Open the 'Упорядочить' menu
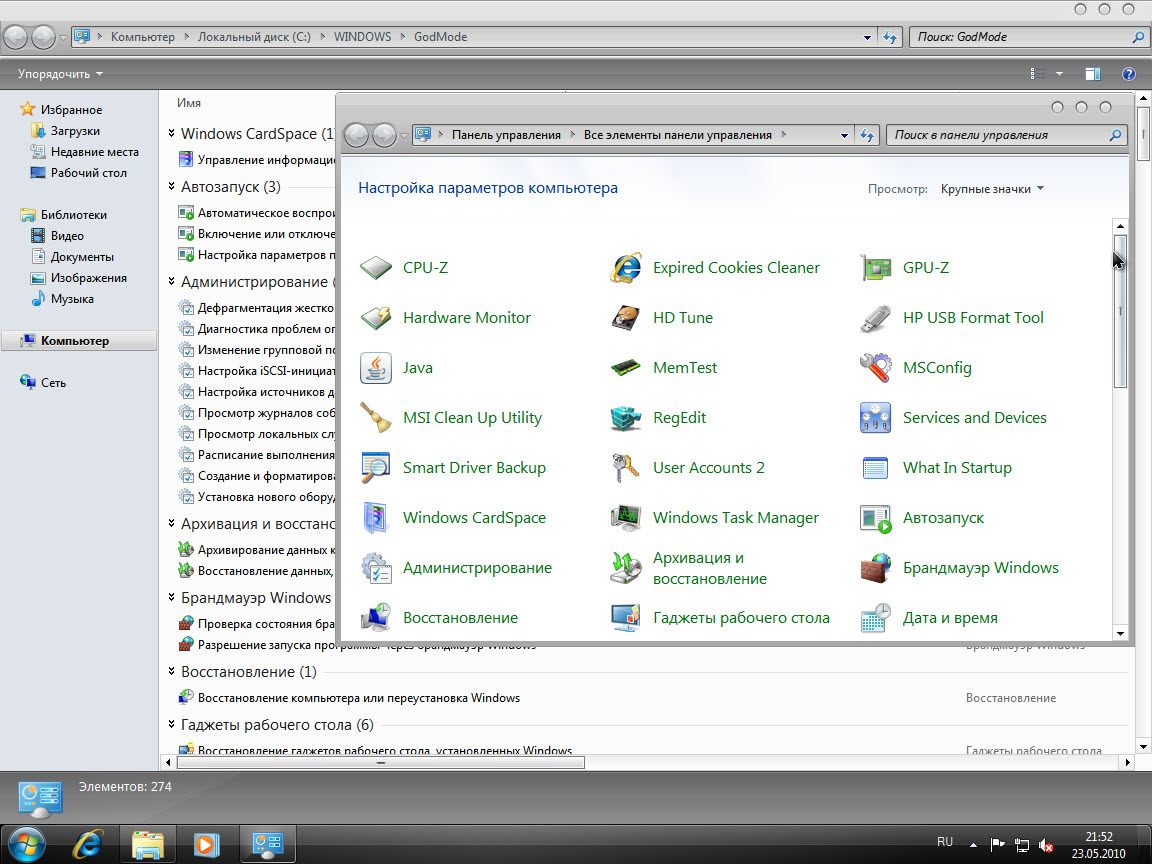This screenshot has height=864, width=1152. (60, 74)
